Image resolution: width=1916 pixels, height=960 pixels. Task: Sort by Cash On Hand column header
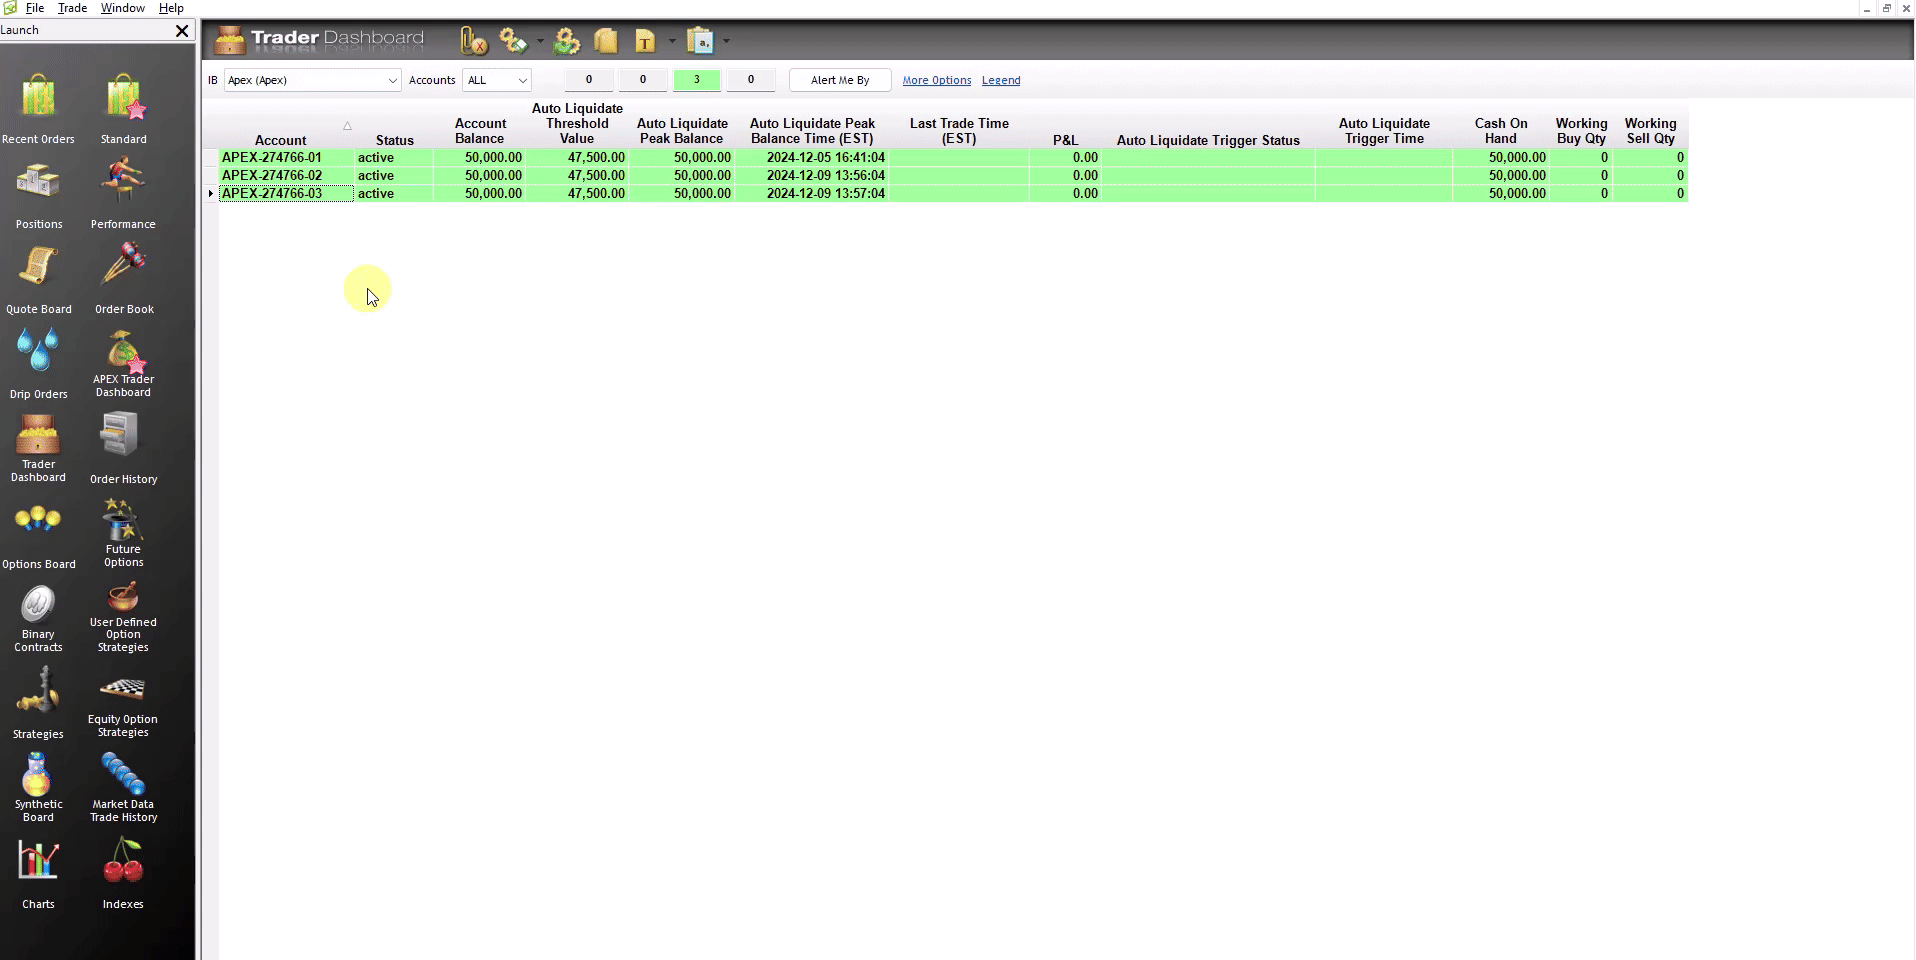pyautogui.click(x=1501, y=131)
